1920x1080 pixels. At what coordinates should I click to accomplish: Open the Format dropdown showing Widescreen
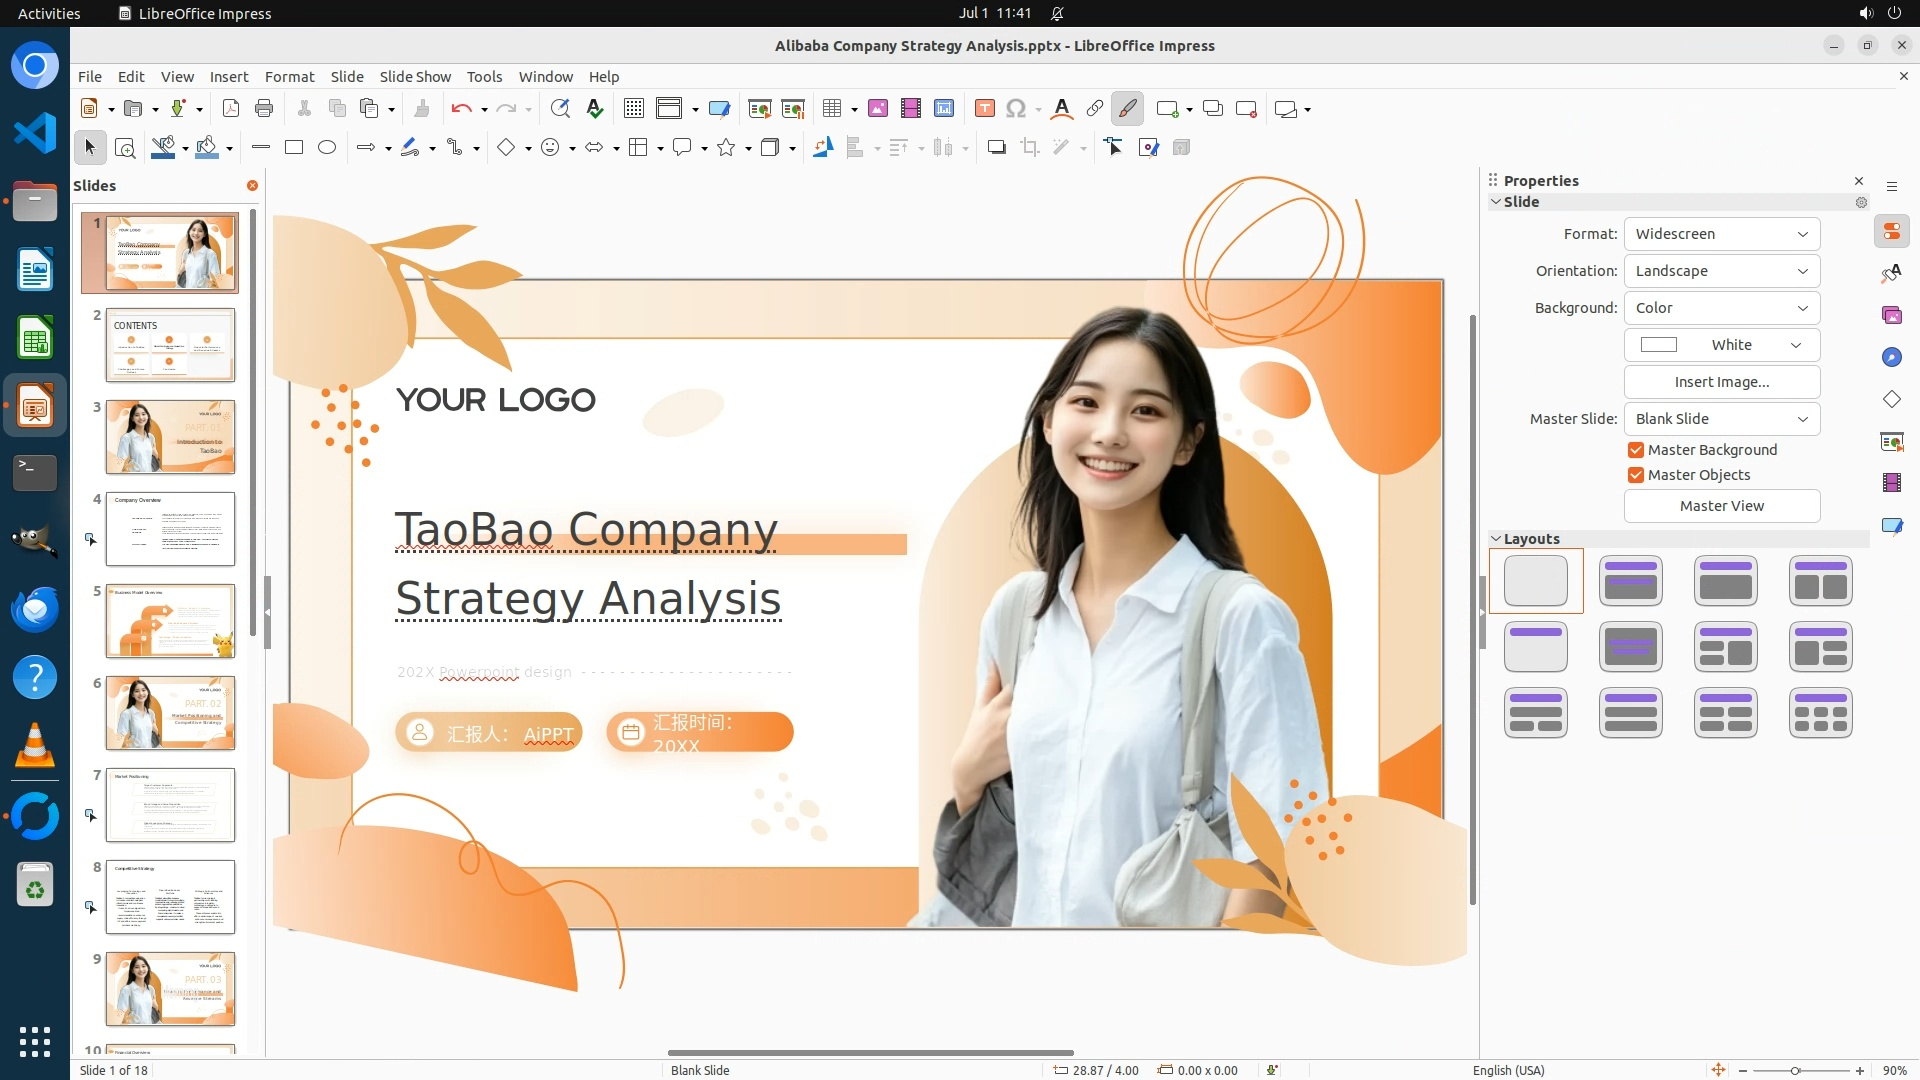point(1721,234)
